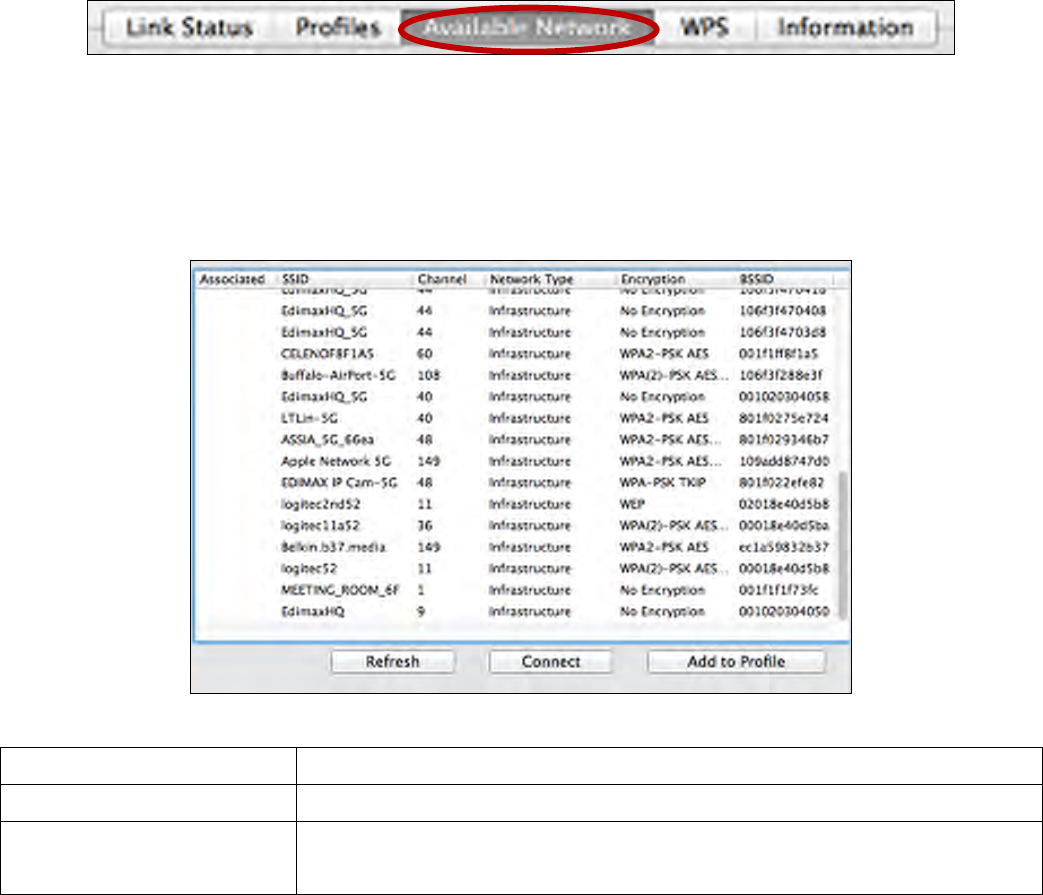Screen dimensions: 1043x895
Task: Open the WPS tab
Action: point(704,27)
